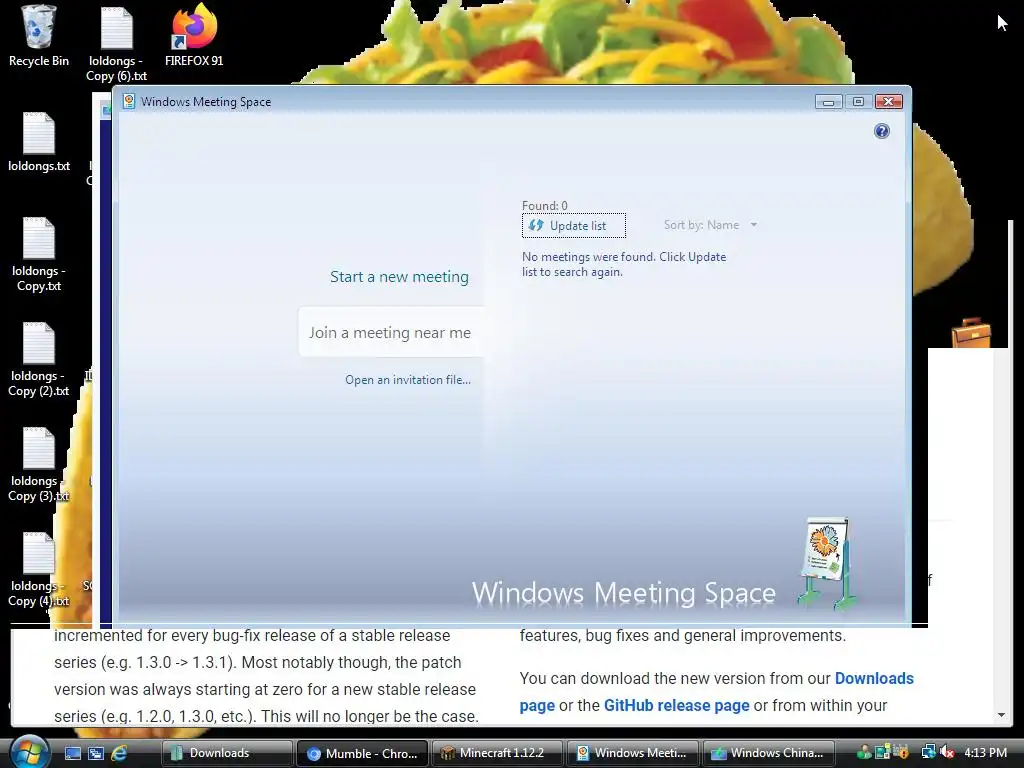The width and height of the screenshot is (1024, 768).
Task: Open an invitation file link
Action: (408, 379)
